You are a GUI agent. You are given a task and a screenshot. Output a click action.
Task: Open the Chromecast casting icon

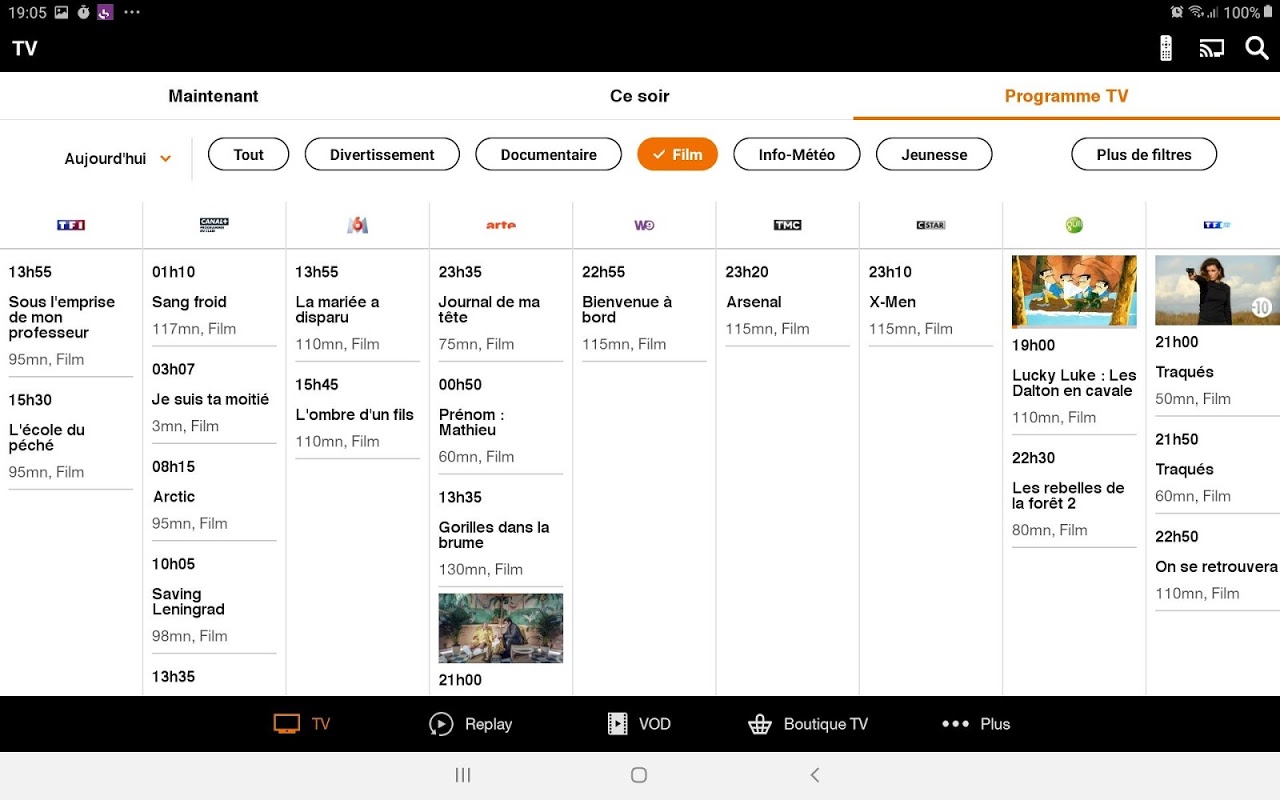[x=1211, y=47]
